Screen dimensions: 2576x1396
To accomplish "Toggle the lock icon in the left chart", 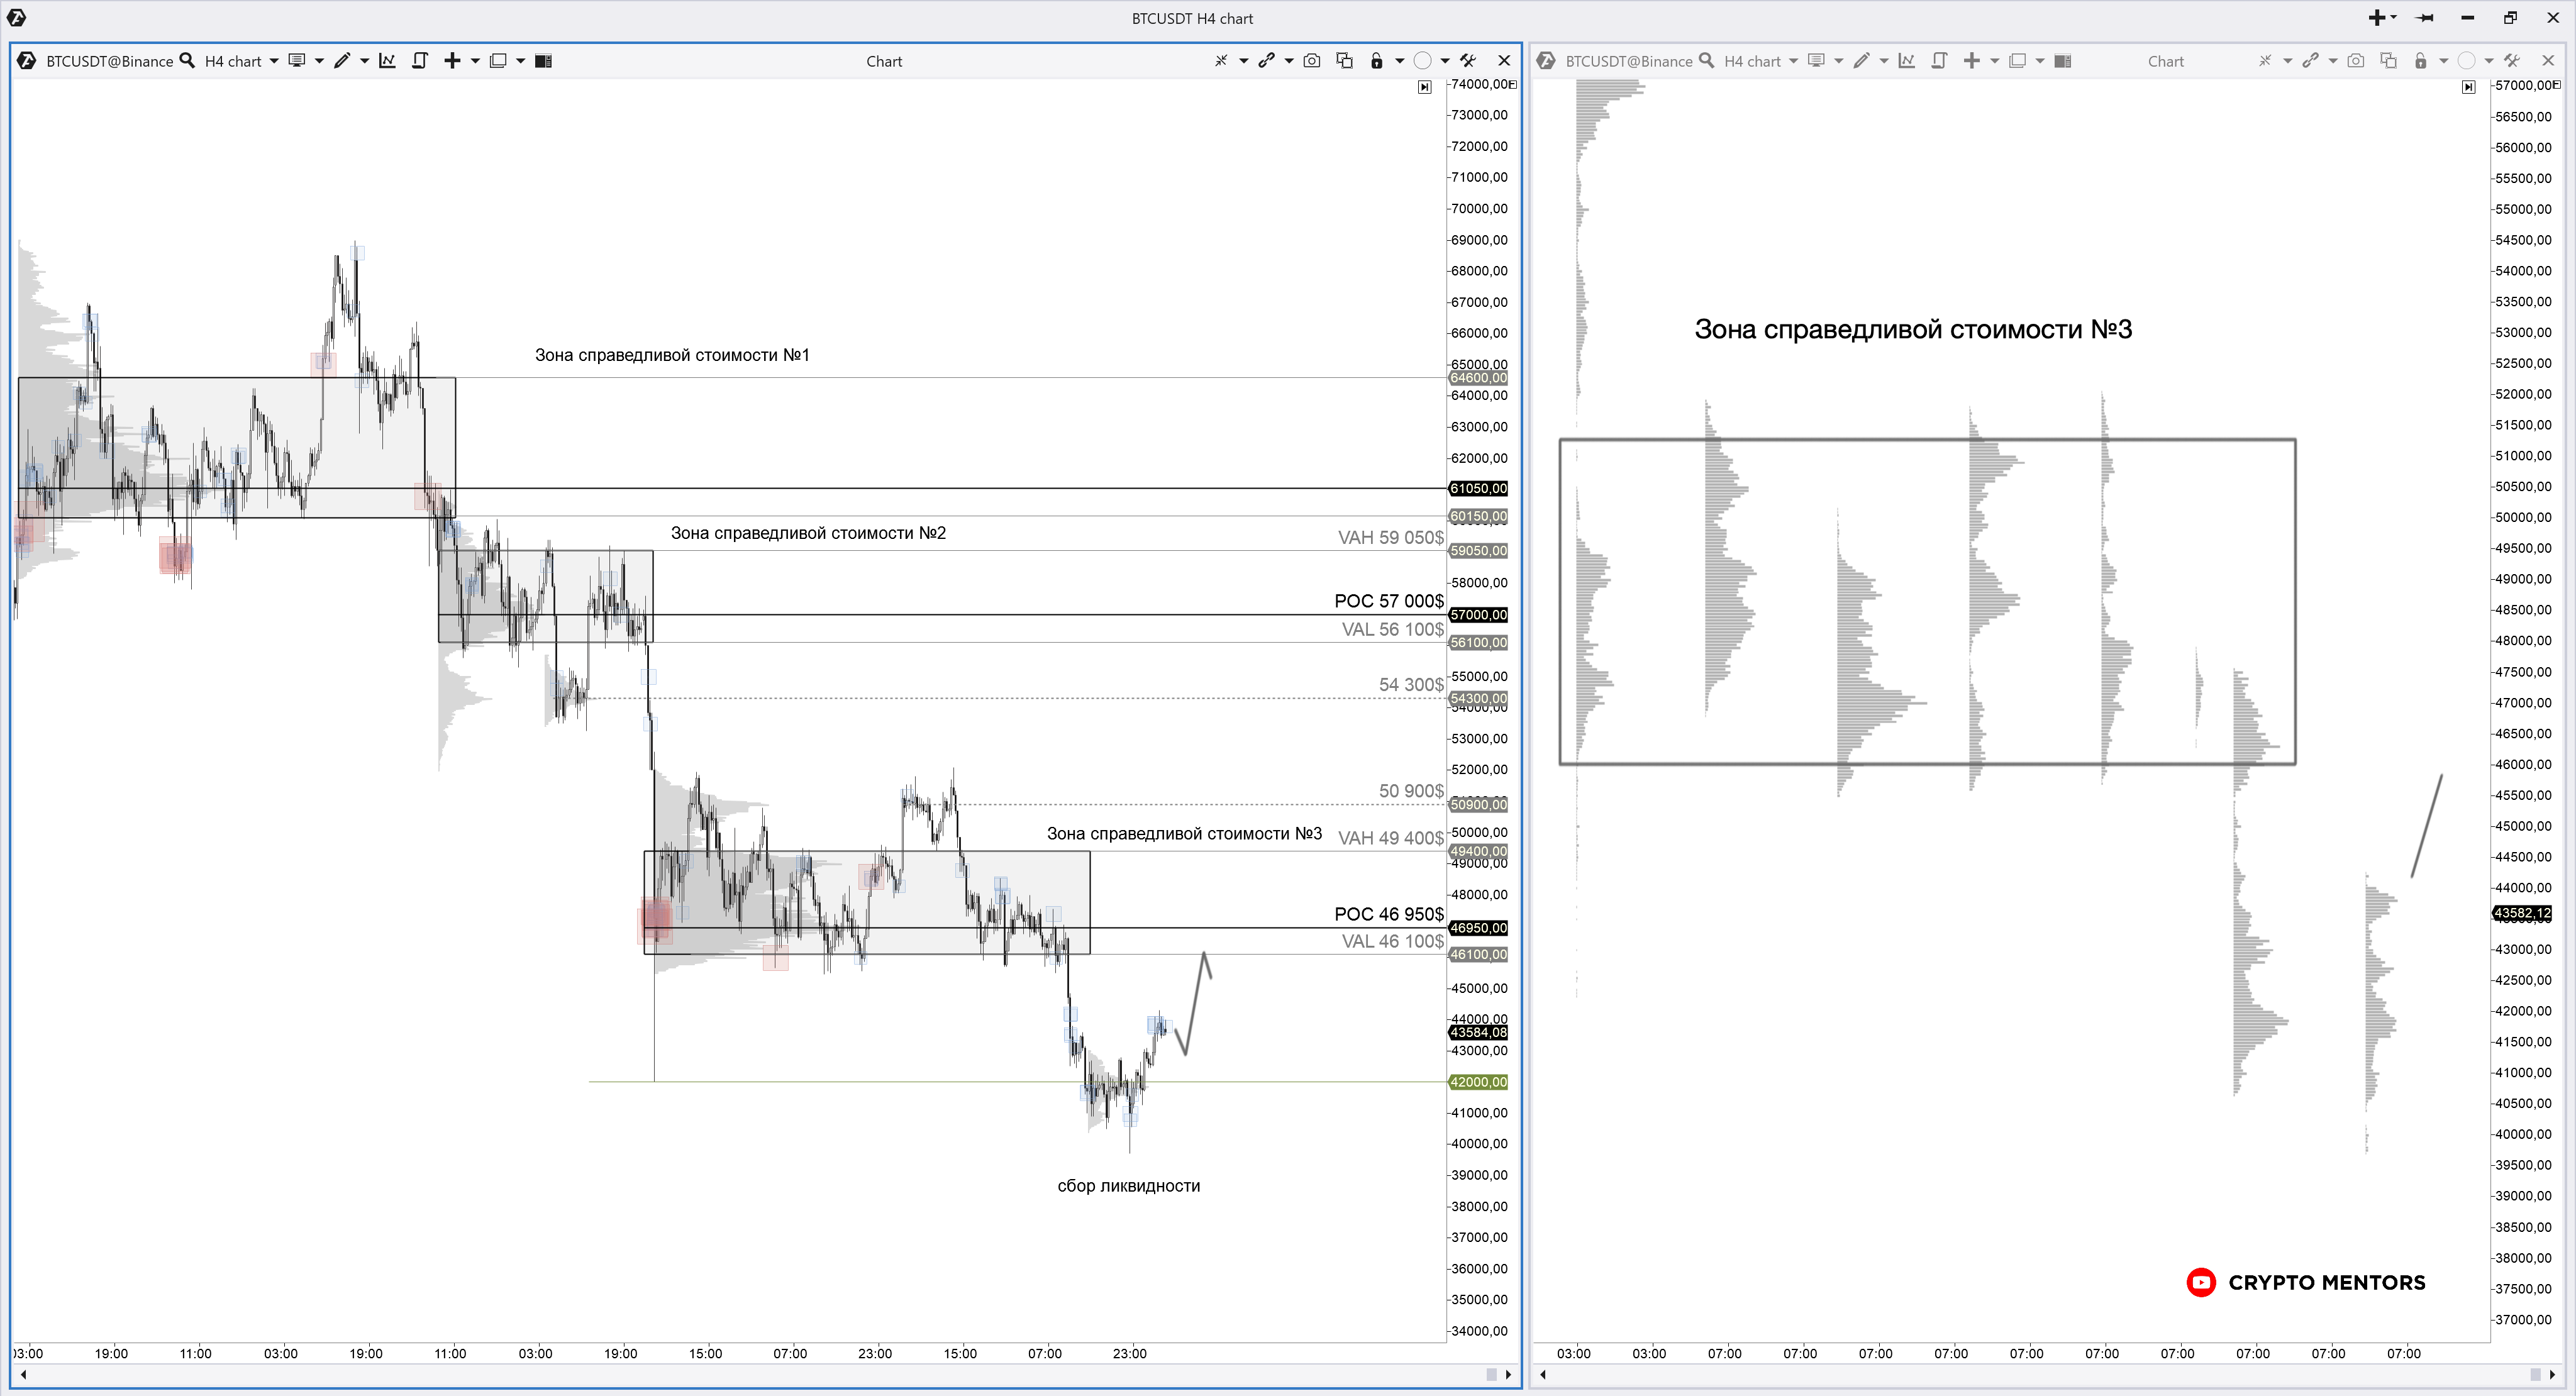I will (1376, 61).
